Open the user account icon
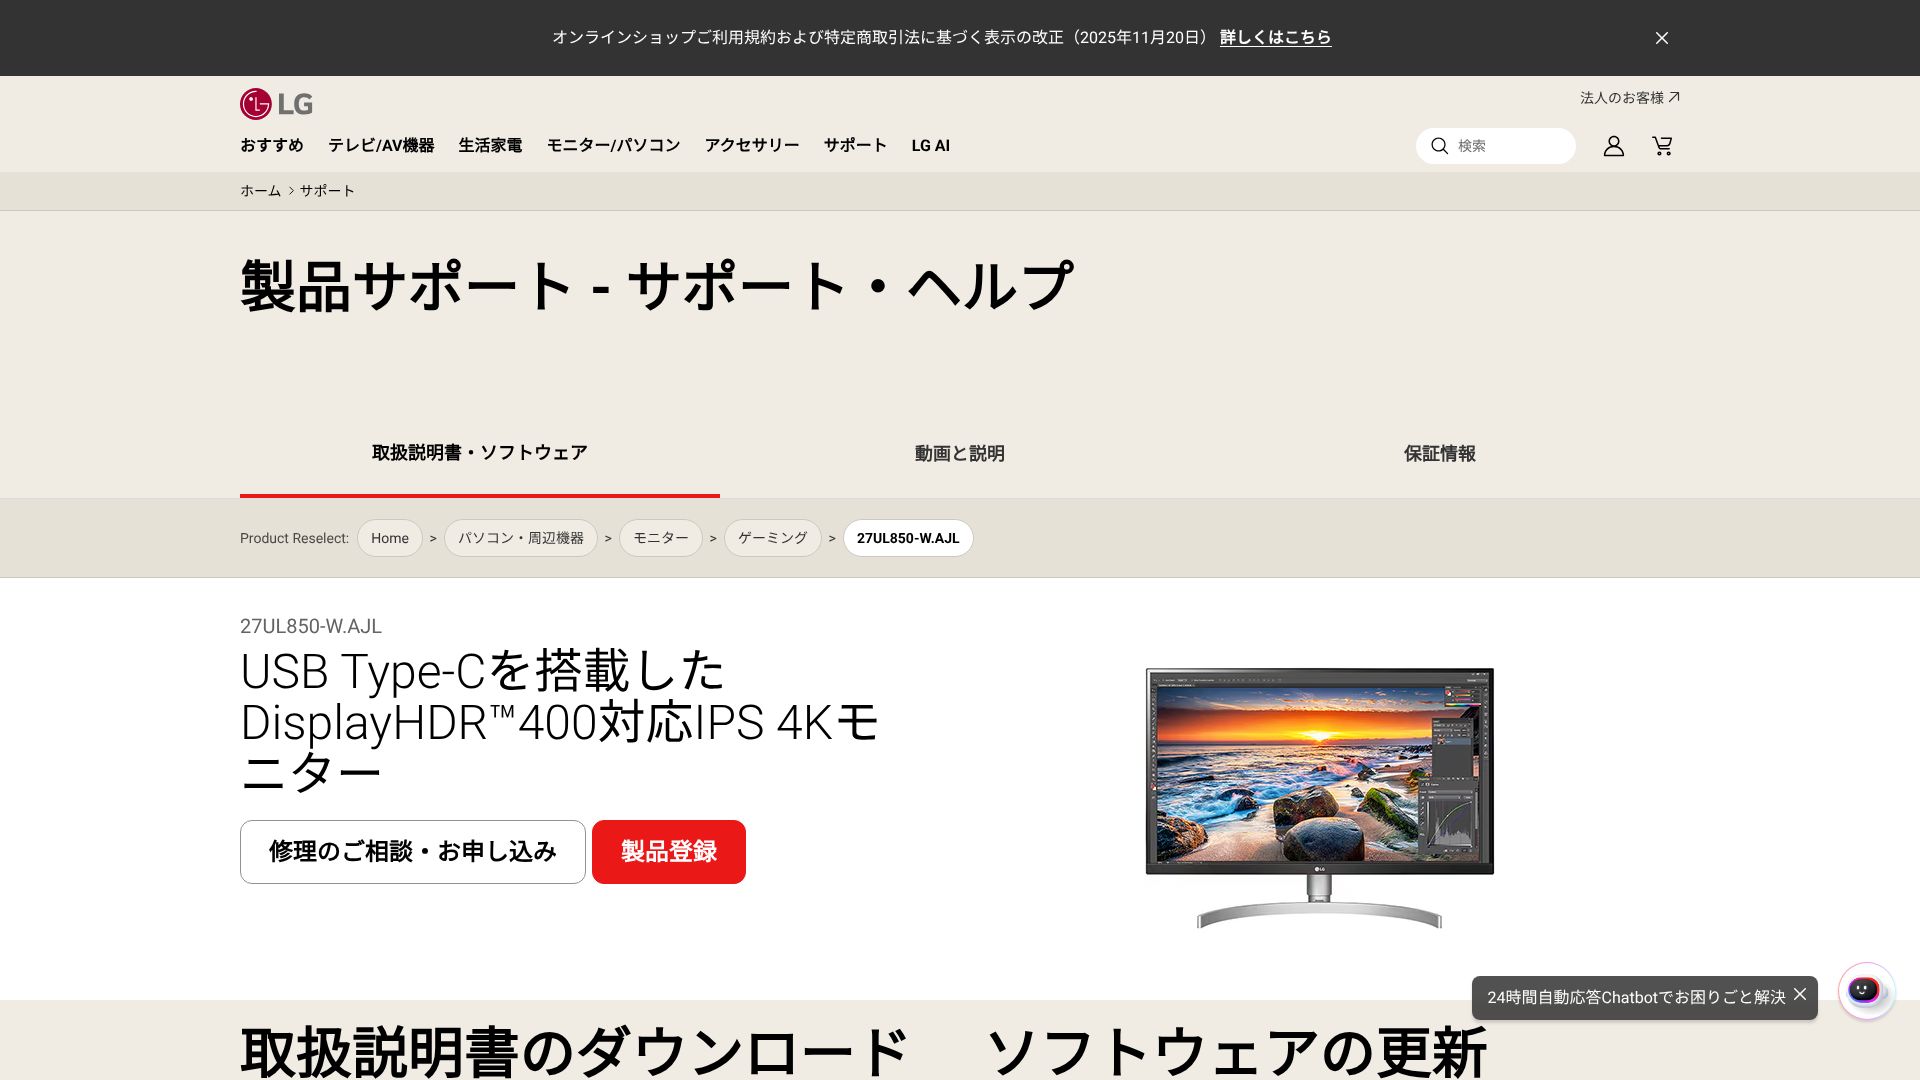Viewport: 1920px width, 1080px height. pos(1613,146)
